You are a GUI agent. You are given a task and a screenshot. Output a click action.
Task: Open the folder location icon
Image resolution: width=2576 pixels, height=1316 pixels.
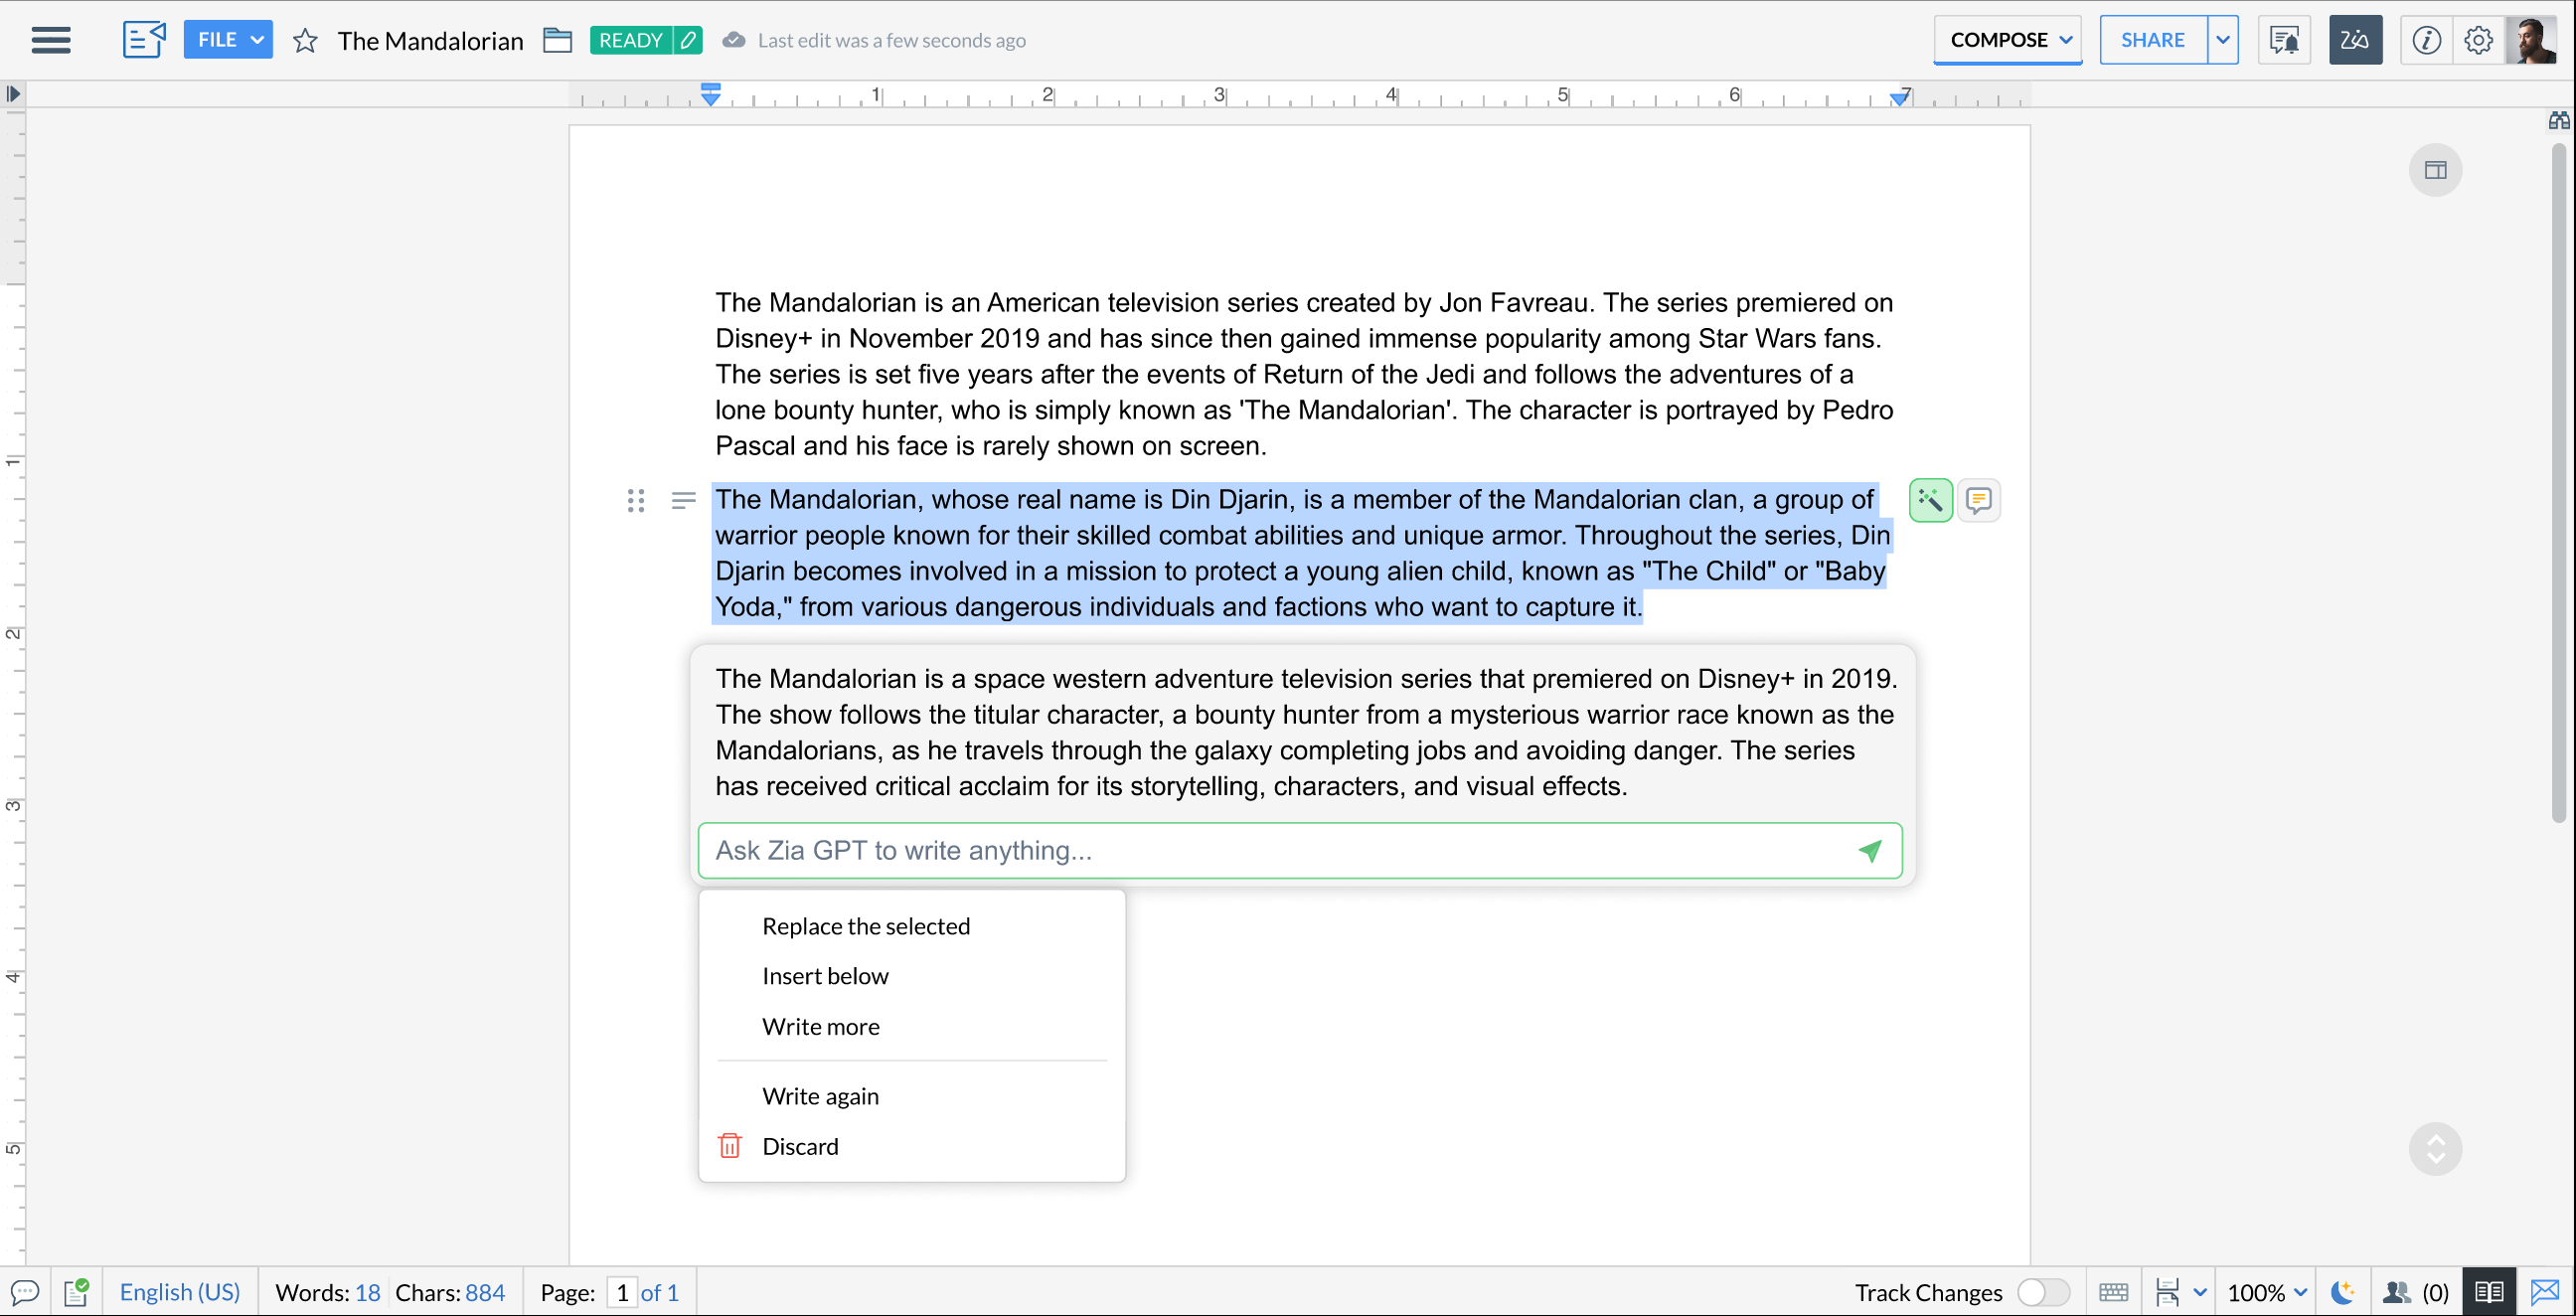point(557,40)
